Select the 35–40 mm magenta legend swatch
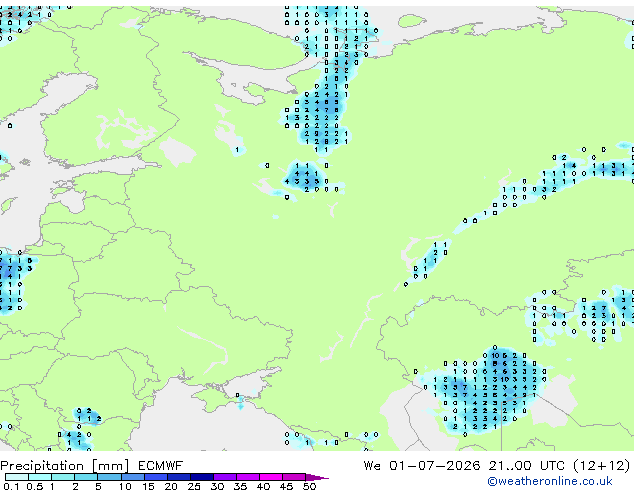The image size is (634, 490). click(248, 477)
